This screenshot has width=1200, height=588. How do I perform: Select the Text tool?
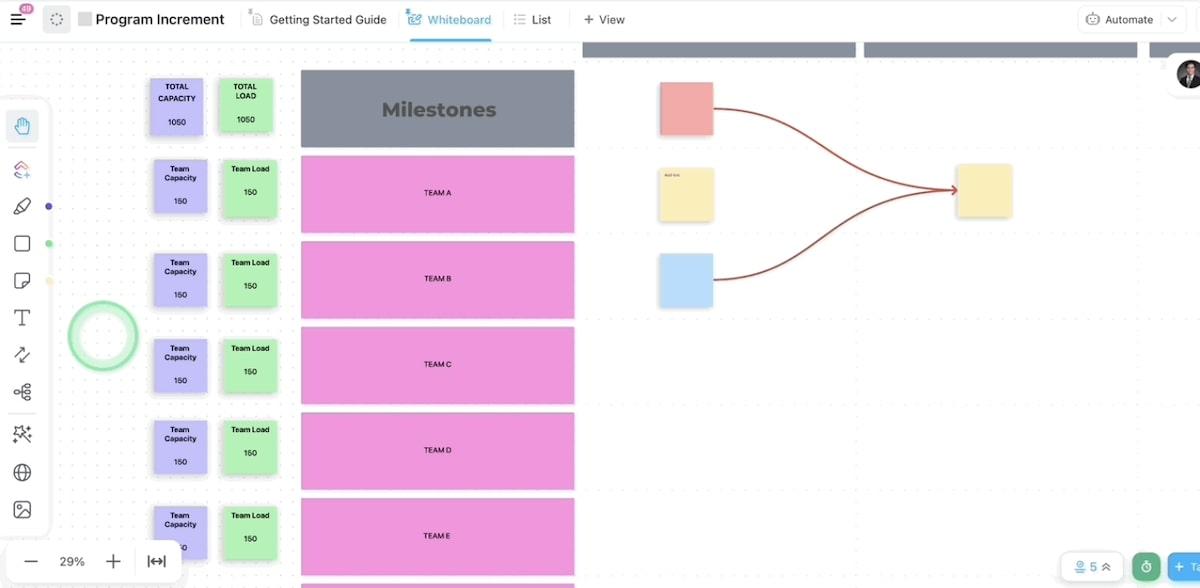click(x=22, y=318)
